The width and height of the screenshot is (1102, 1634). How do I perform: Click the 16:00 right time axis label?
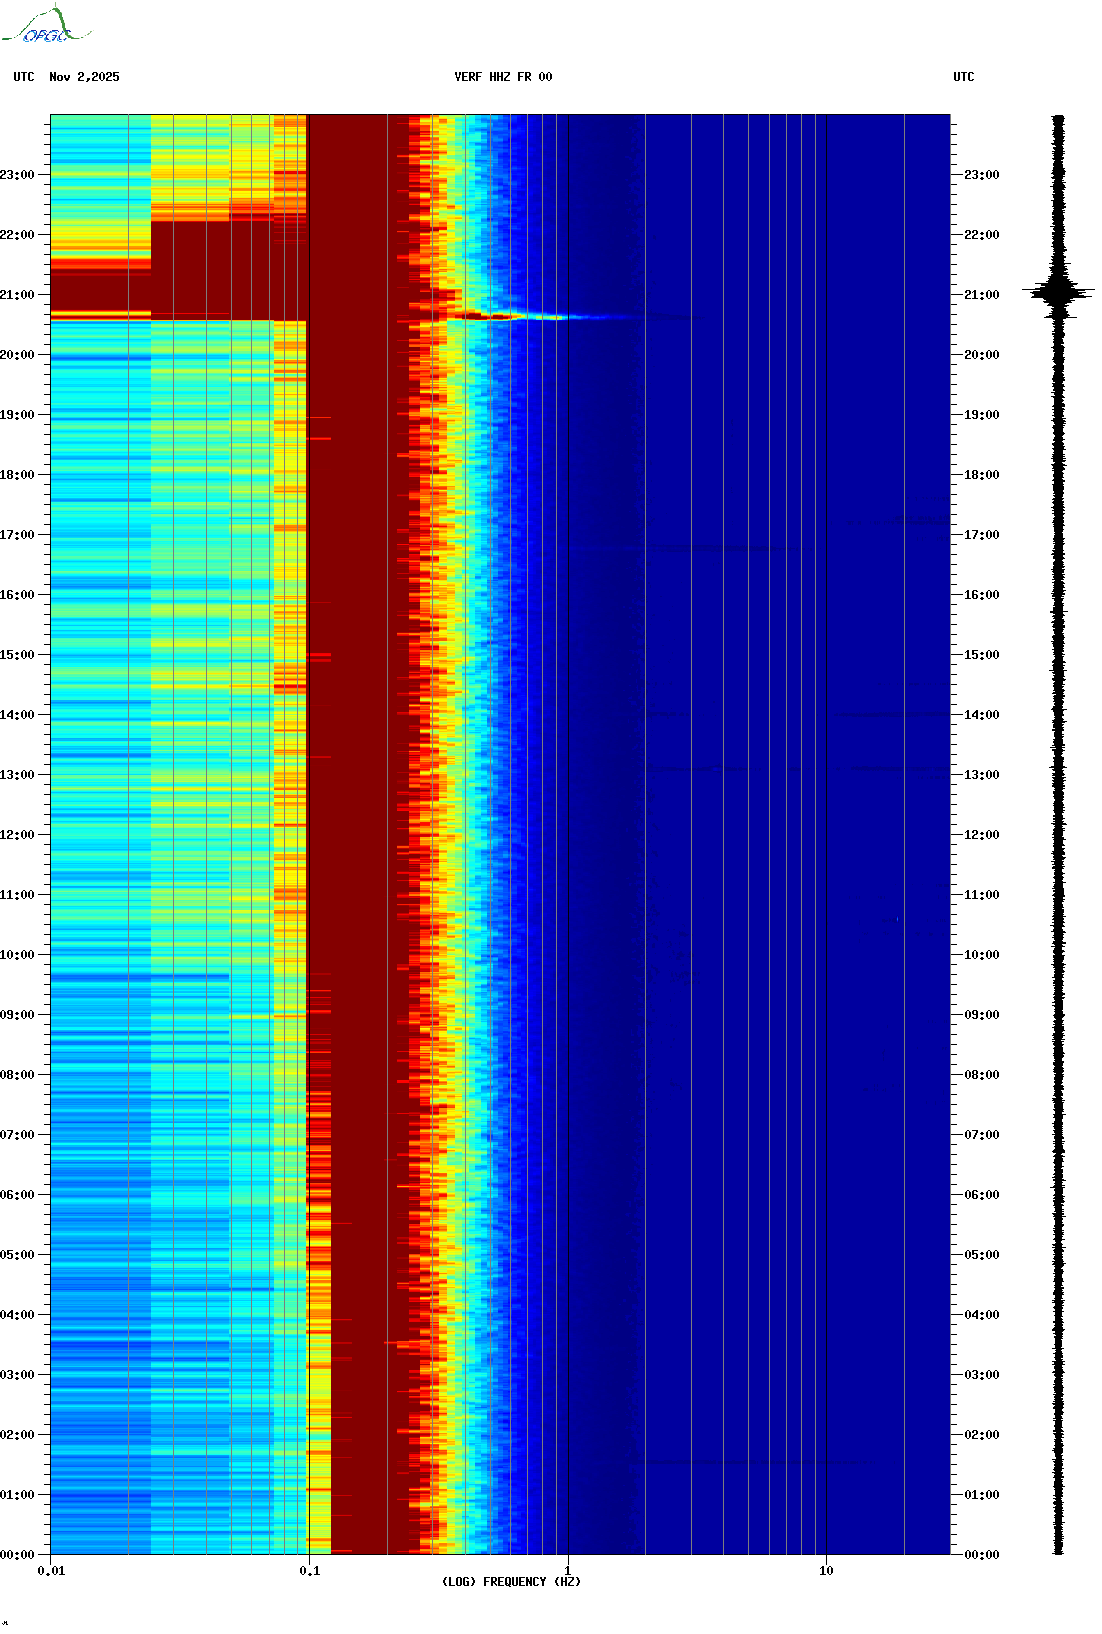pos(982,595)
